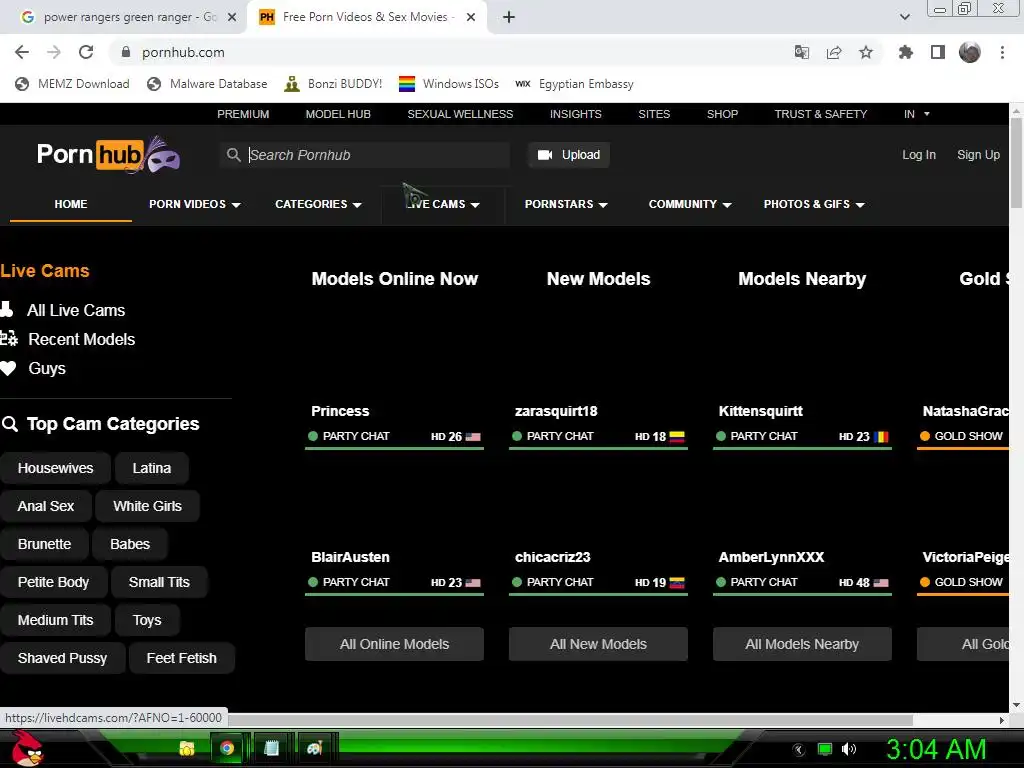Open the Chrome profile avatar
Image resolution: width=1024 pixels, height=768 pixels.
coord(970,52)
